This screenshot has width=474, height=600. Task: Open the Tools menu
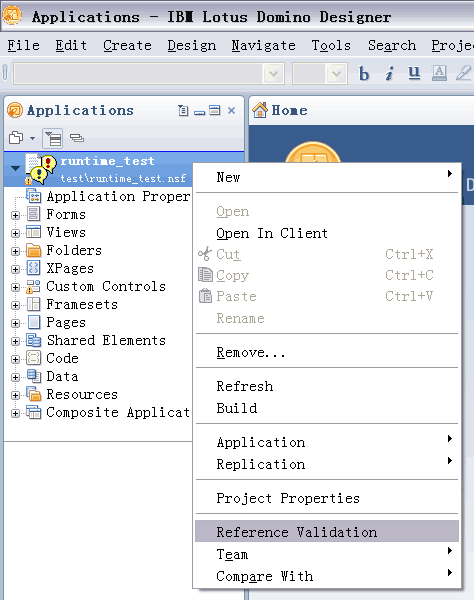331,46
